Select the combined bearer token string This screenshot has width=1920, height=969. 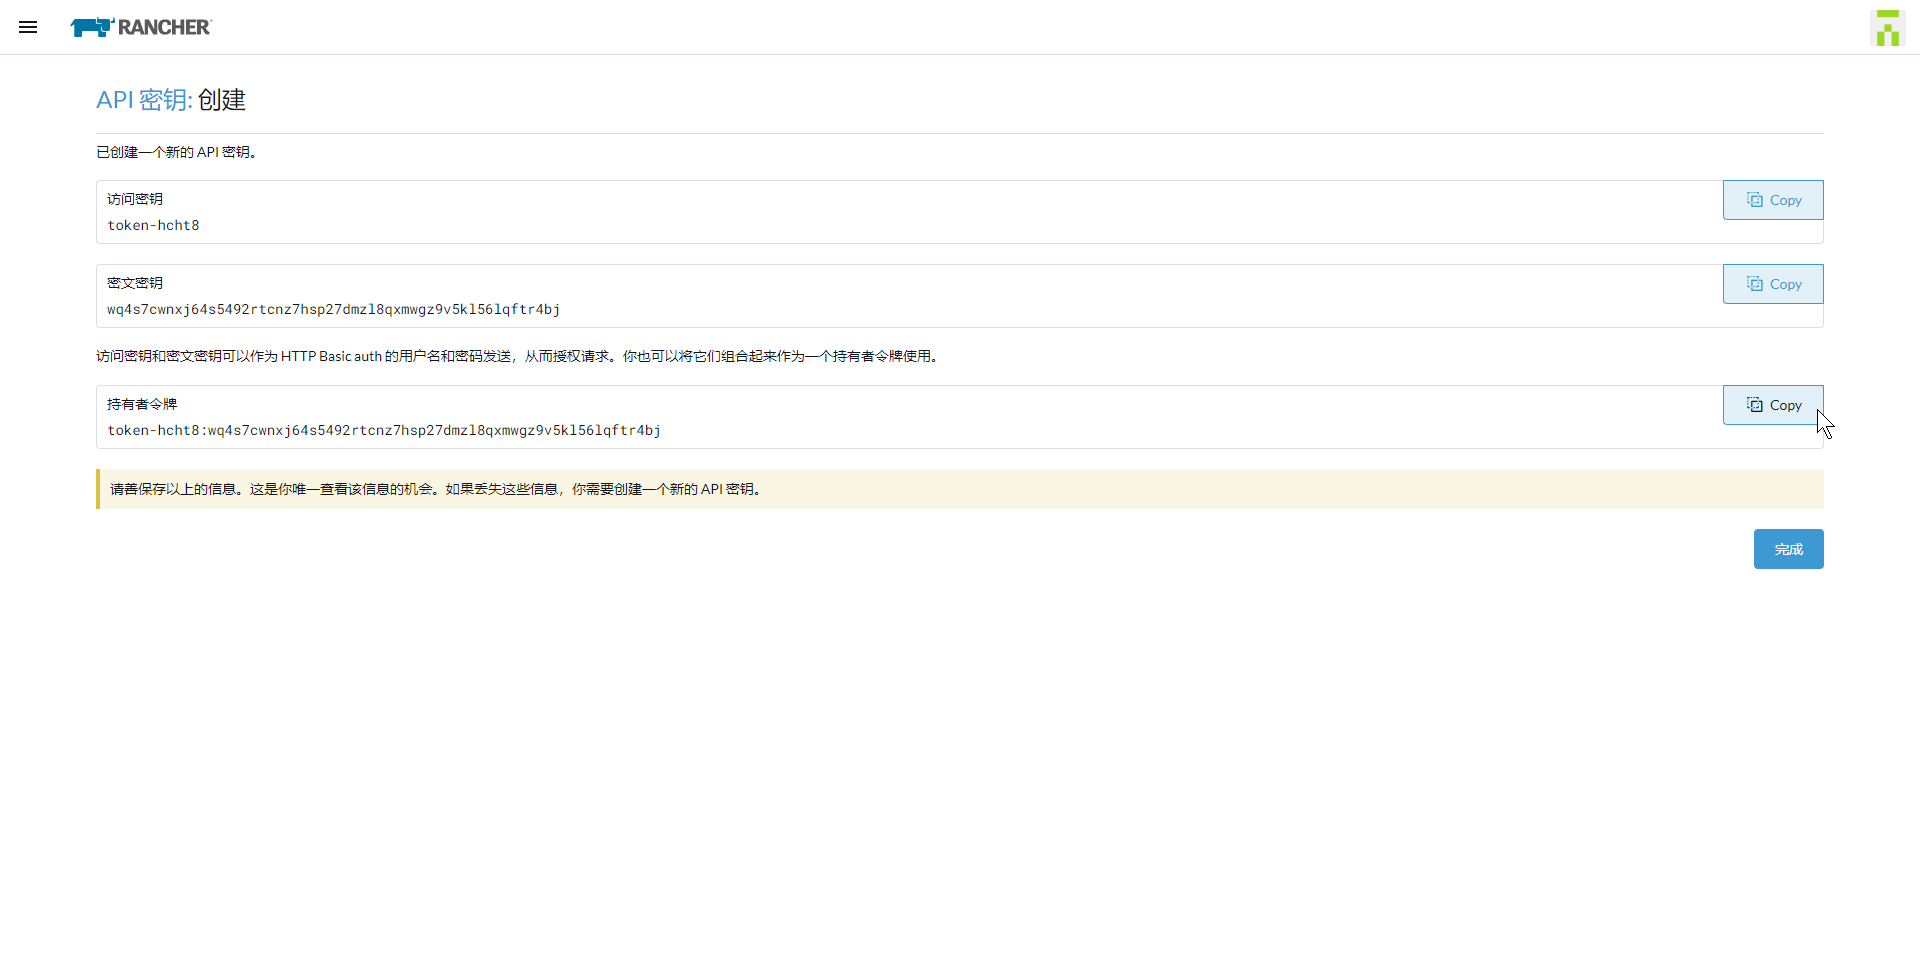click(x=384, y=431)
